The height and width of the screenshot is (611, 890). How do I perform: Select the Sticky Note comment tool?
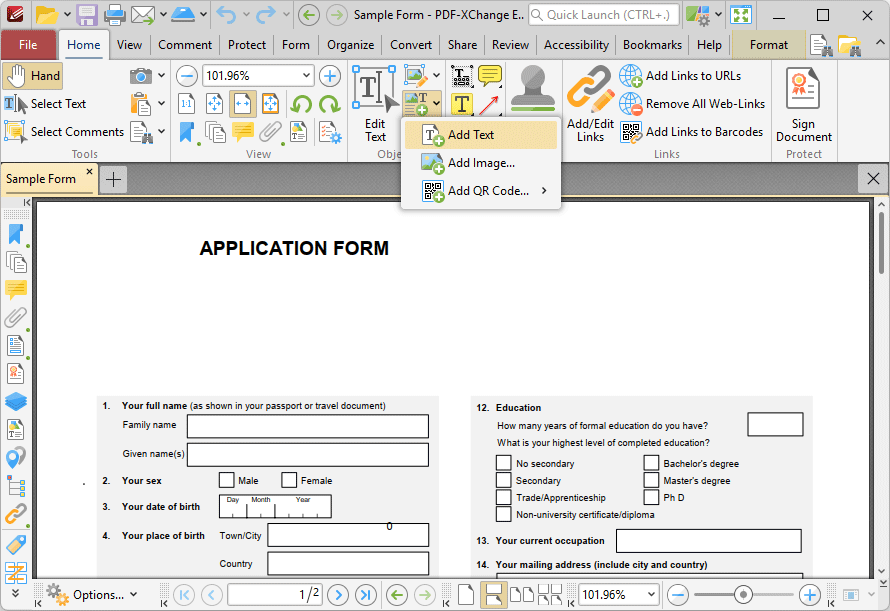click(489, 76)
